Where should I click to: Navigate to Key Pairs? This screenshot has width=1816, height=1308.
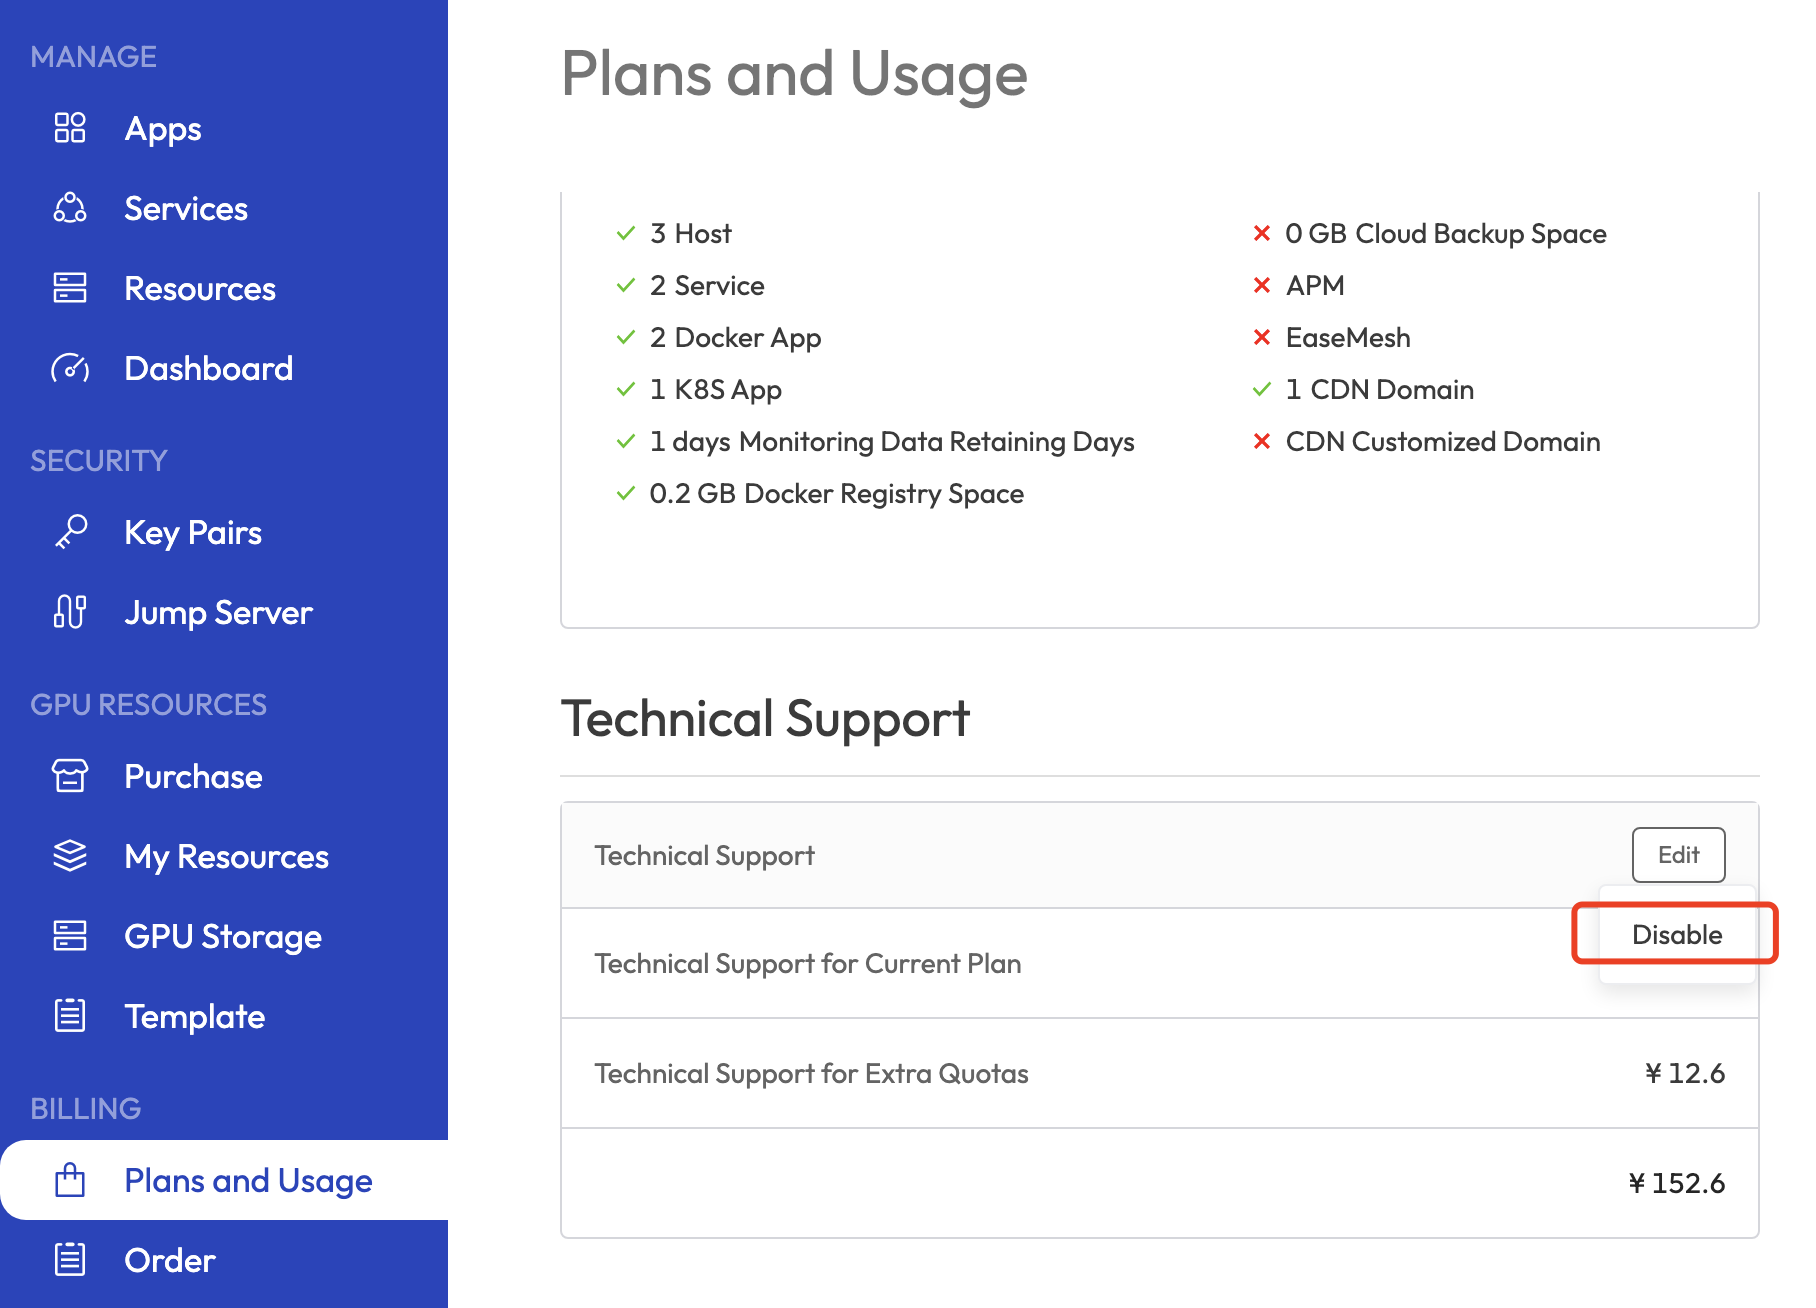tap(193, 532)
